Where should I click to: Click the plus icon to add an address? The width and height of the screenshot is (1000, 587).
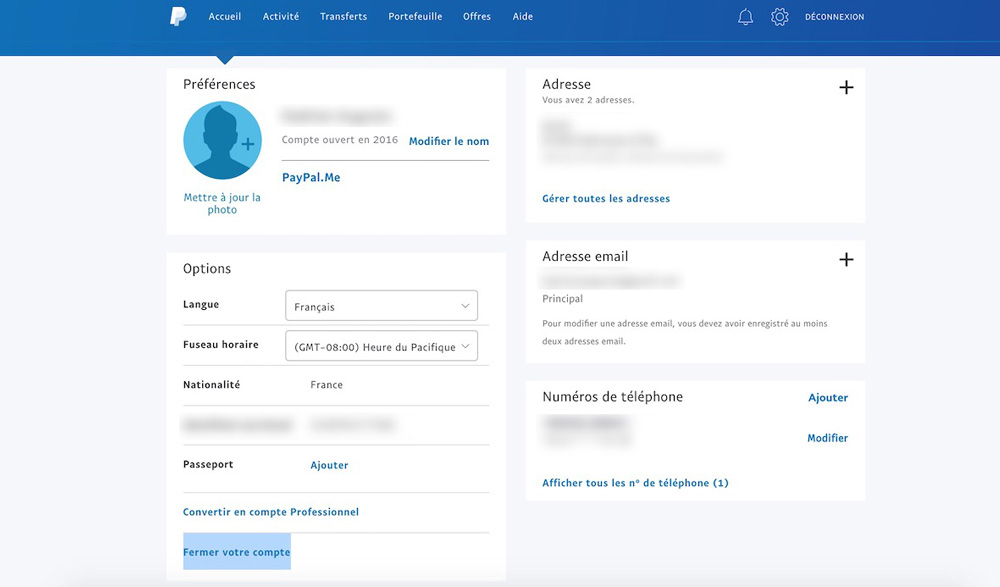[846, 87]
